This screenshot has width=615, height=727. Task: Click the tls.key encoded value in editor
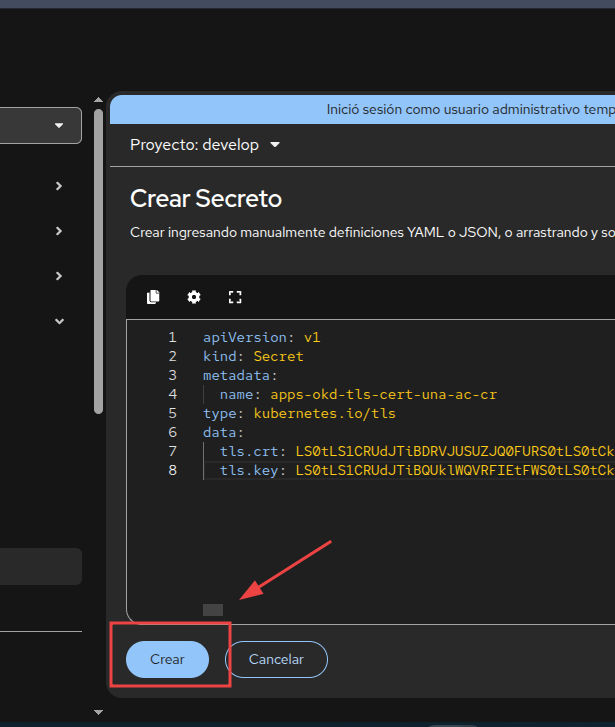[x=450, y=470]
